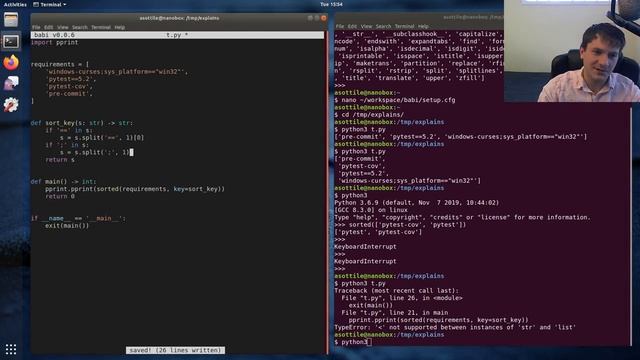Image resolution: width=640 pixels, height=360 pixels.
Task: Click the "if ';' in s:" line
Action: 67,145
